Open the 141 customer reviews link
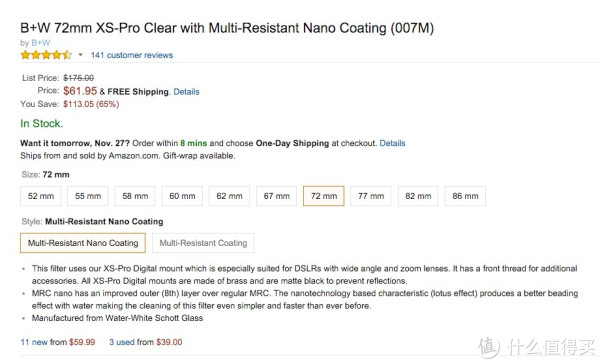This screenshot has width=600, height=364. pos(132,55)
